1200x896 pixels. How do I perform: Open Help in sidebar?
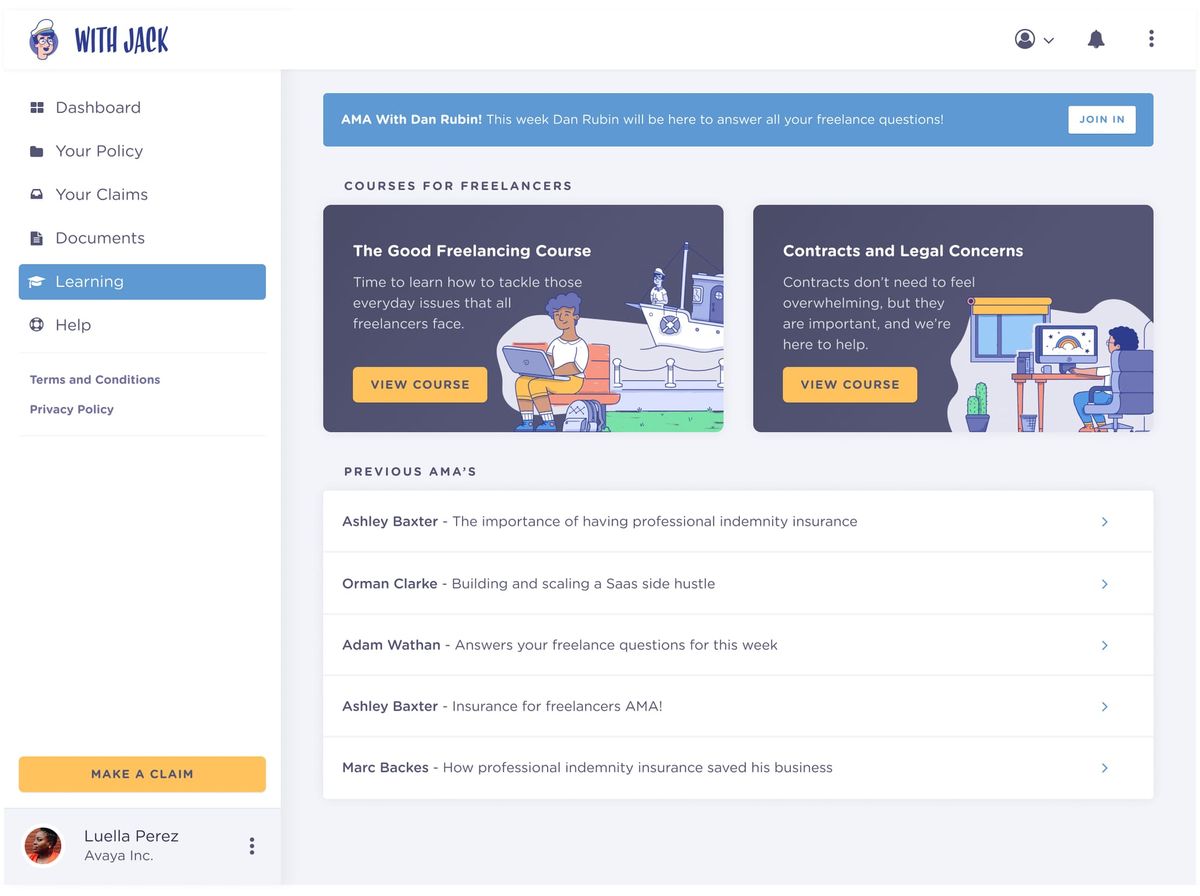(x=142, y=325)
